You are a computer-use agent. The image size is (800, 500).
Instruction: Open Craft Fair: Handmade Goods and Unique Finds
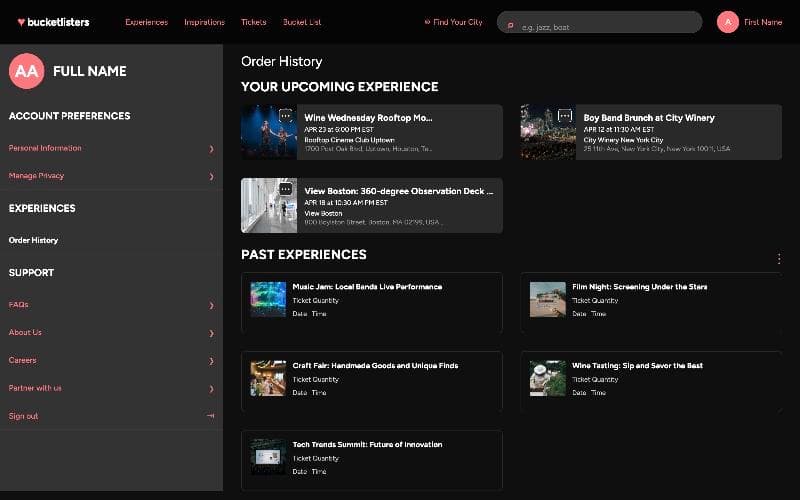pos(376,365)
